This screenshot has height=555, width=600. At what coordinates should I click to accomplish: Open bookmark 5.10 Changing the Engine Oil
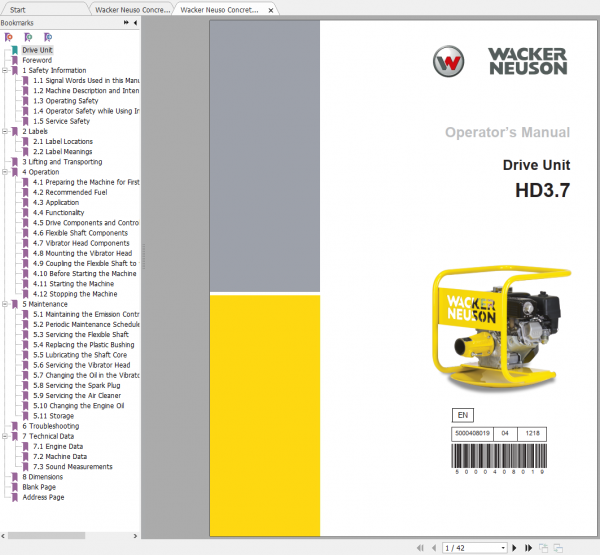pos(78,406)
